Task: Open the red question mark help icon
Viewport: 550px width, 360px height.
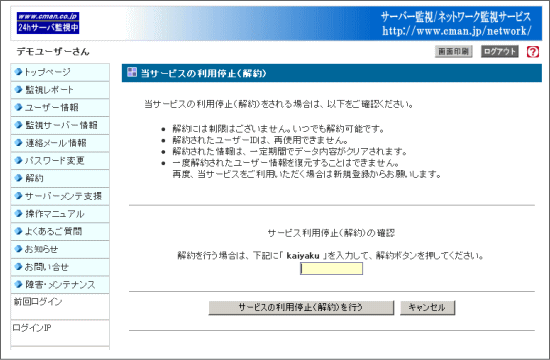Action: click(x=532, y=52)
